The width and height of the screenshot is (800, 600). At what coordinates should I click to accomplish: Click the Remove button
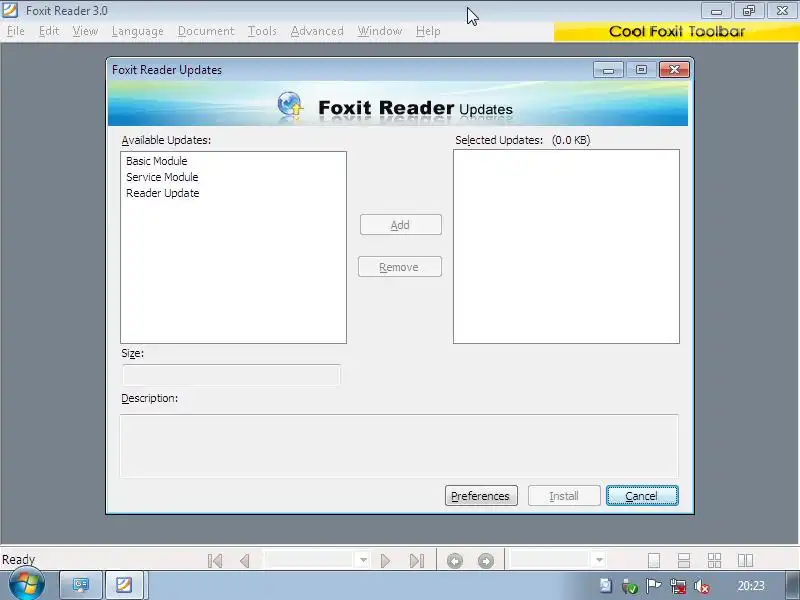click(x=399, y=267)
